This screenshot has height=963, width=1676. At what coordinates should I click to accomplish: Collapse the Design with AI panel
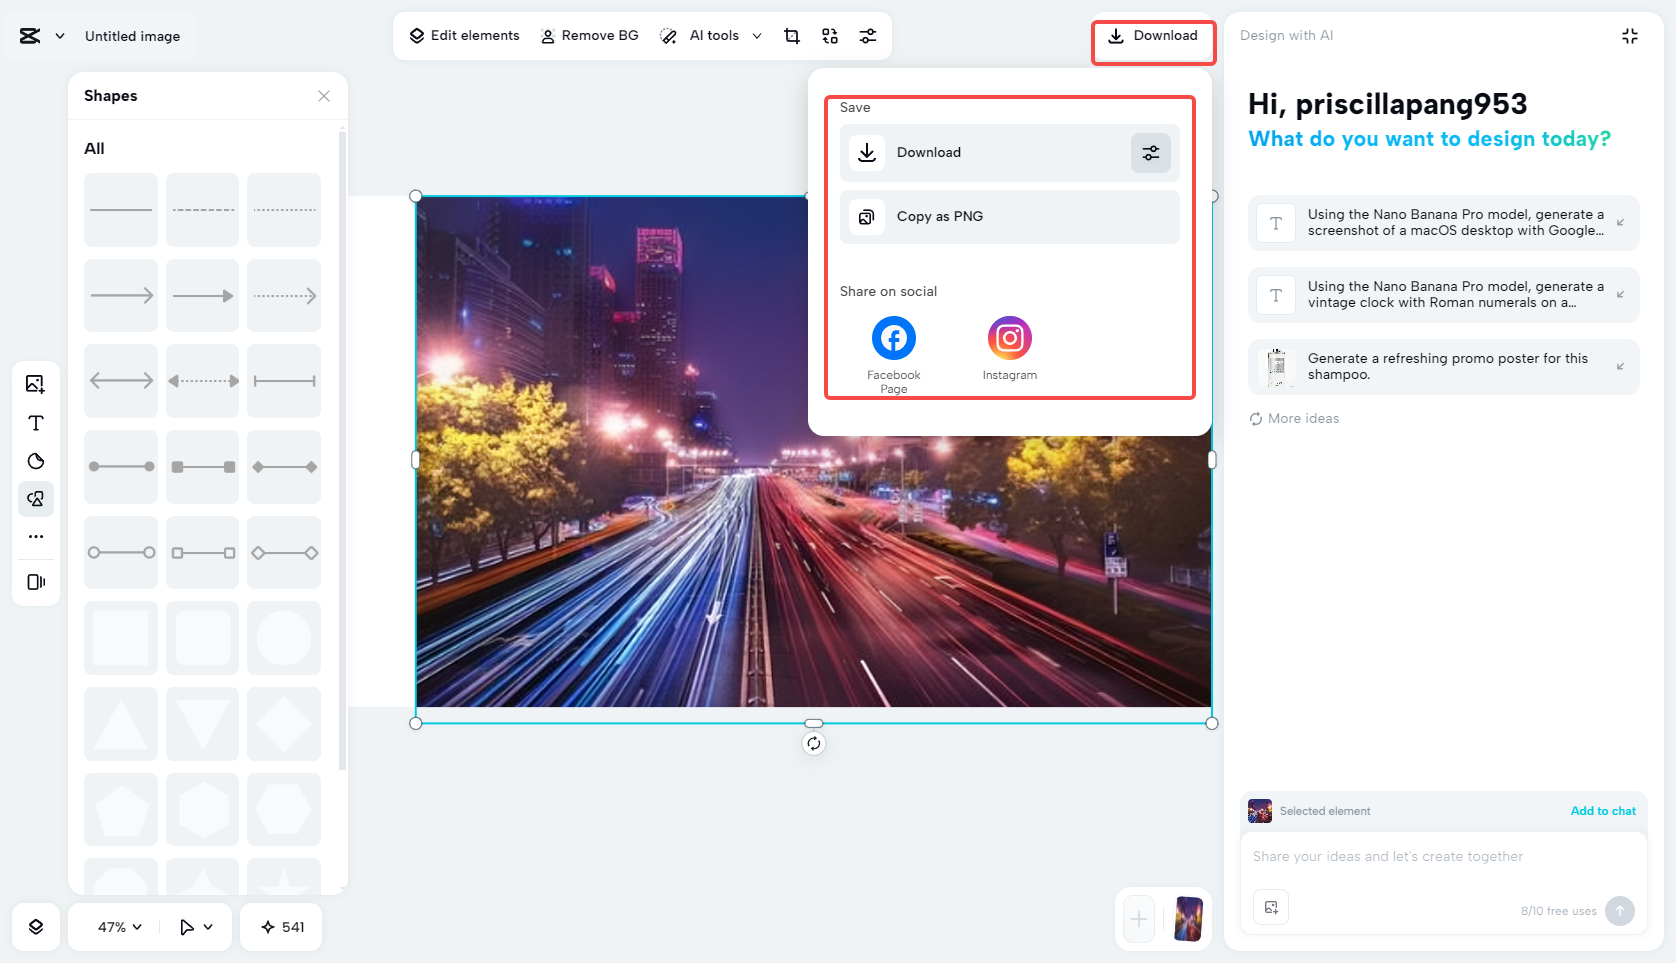1630,36
